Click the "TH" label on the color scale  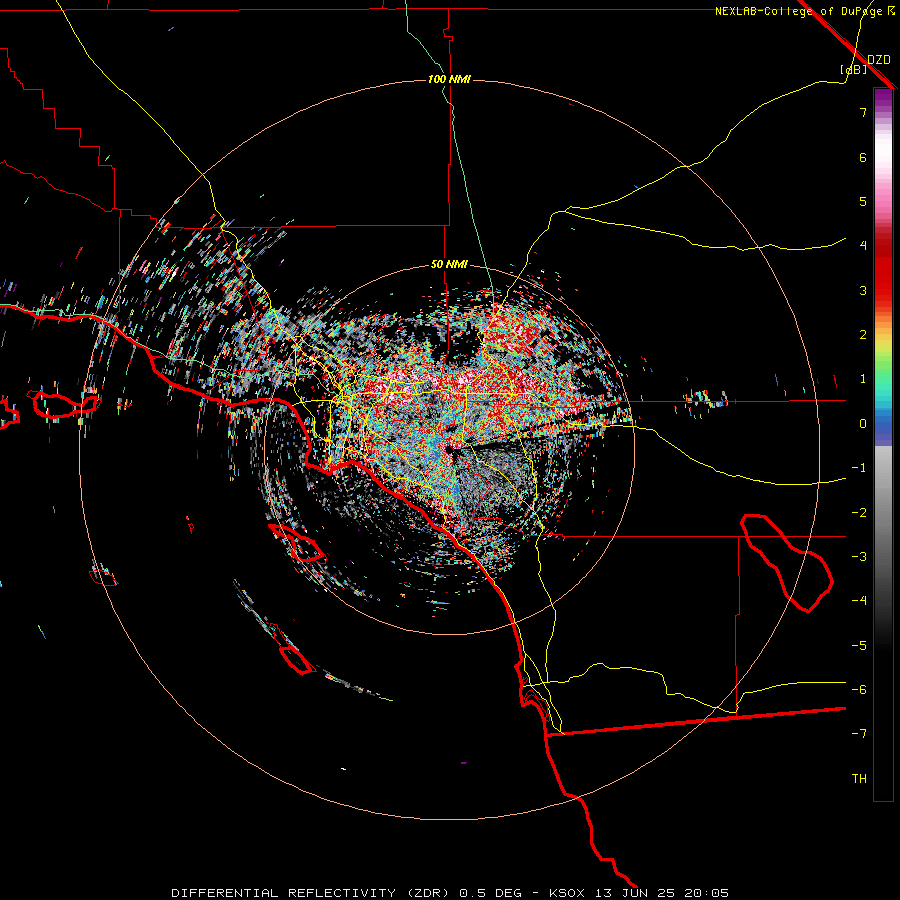tap(859, 779)
